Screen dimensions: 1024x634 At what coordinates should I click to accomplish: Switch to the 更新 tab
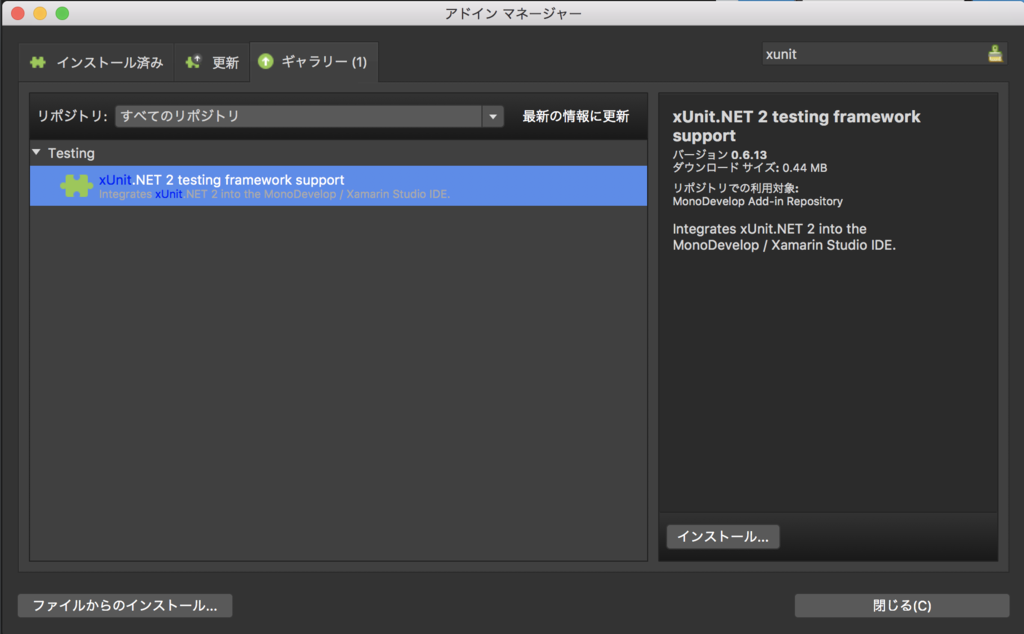pos(212,62)
